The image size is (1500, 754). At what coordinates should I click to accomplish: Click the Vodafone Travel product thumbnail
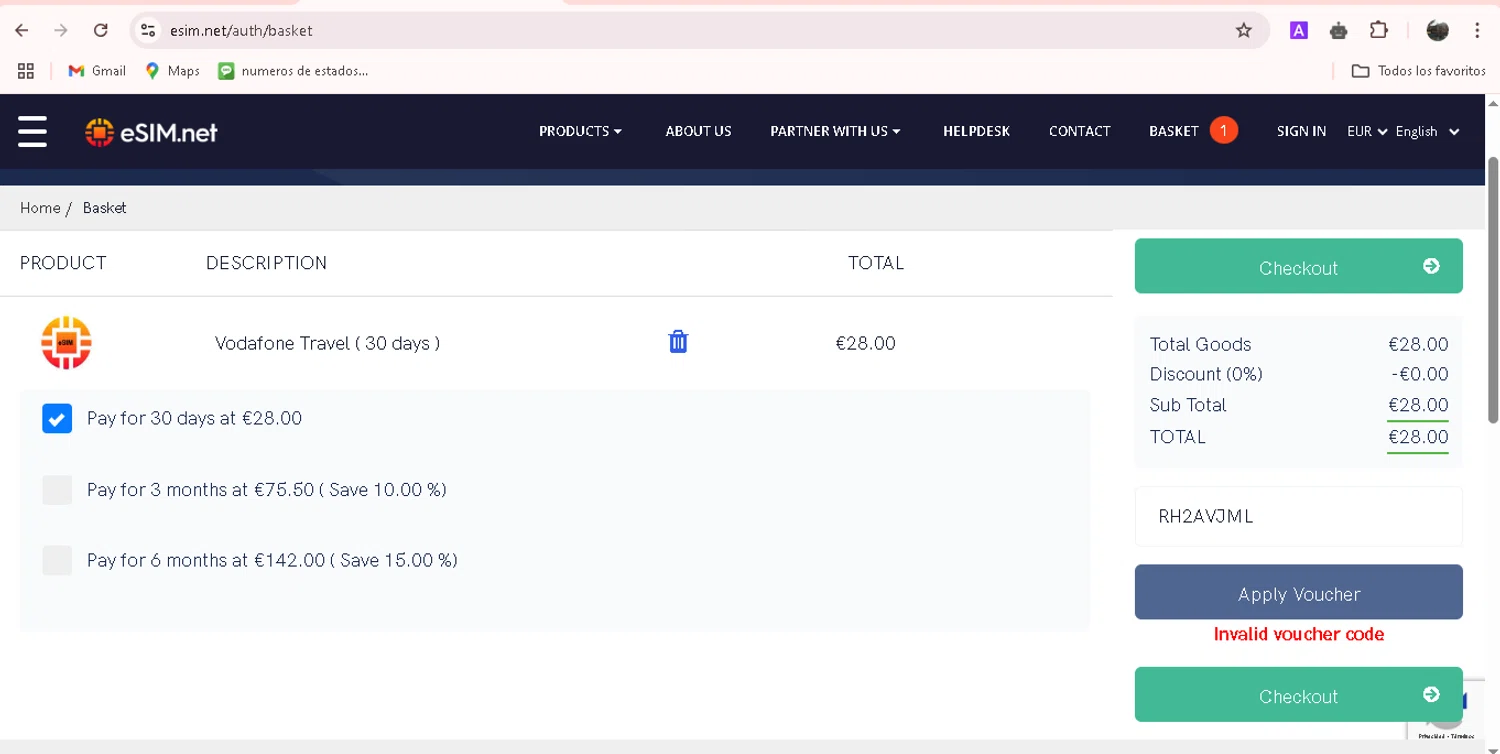click(x=66, y=343)
